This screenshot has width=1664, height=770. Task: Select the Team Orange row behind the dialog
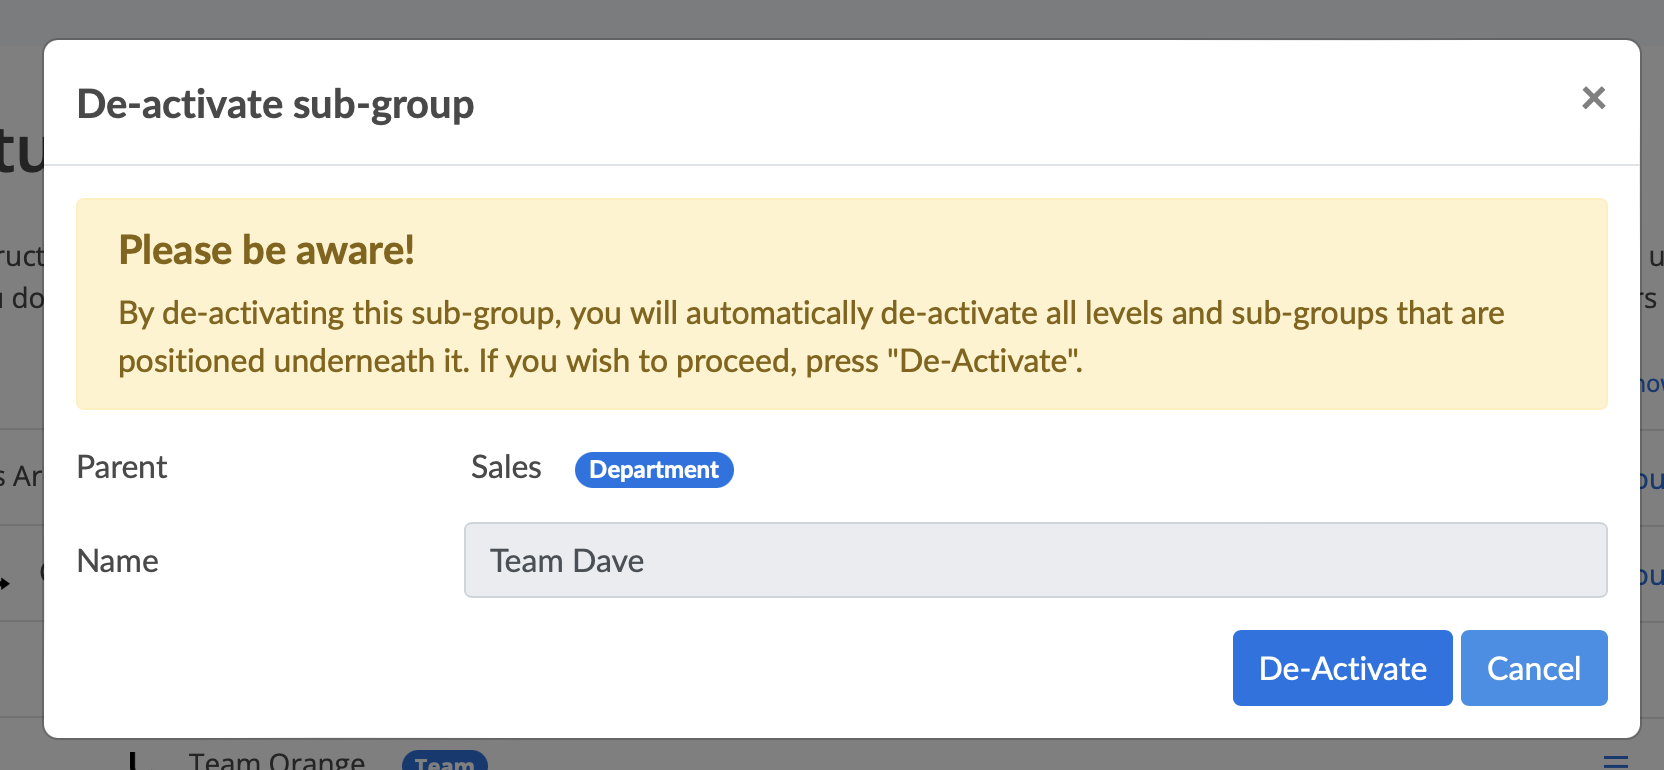pos(277,759)
